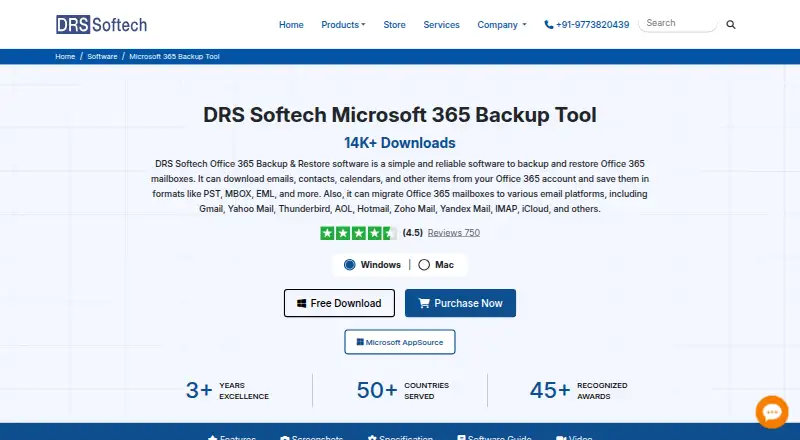Image resolution: width=800 pixels, height=440 pixels.
Task: Select the Windows radio button
Action: coord(349,265)
